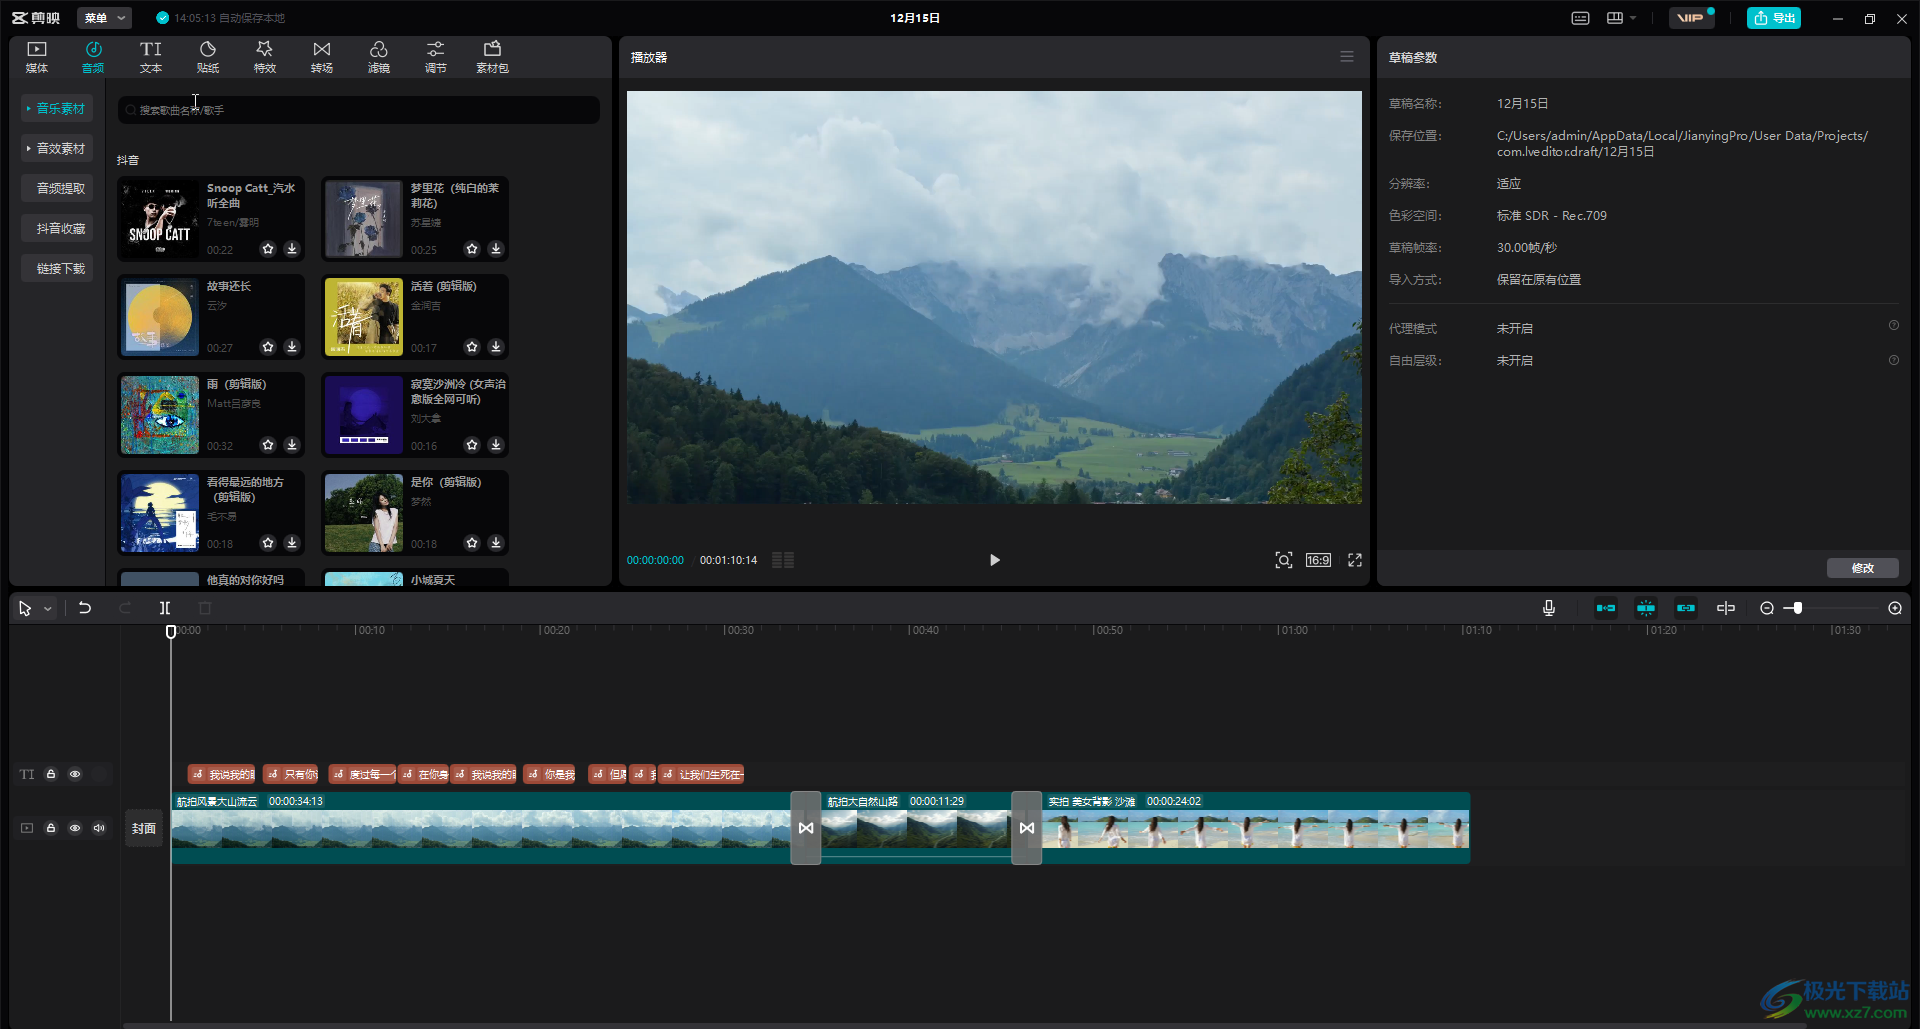The height and width of the screenshot is (1029, 1920).
Task: Lock the main video track
Action: tap(51, 828)
